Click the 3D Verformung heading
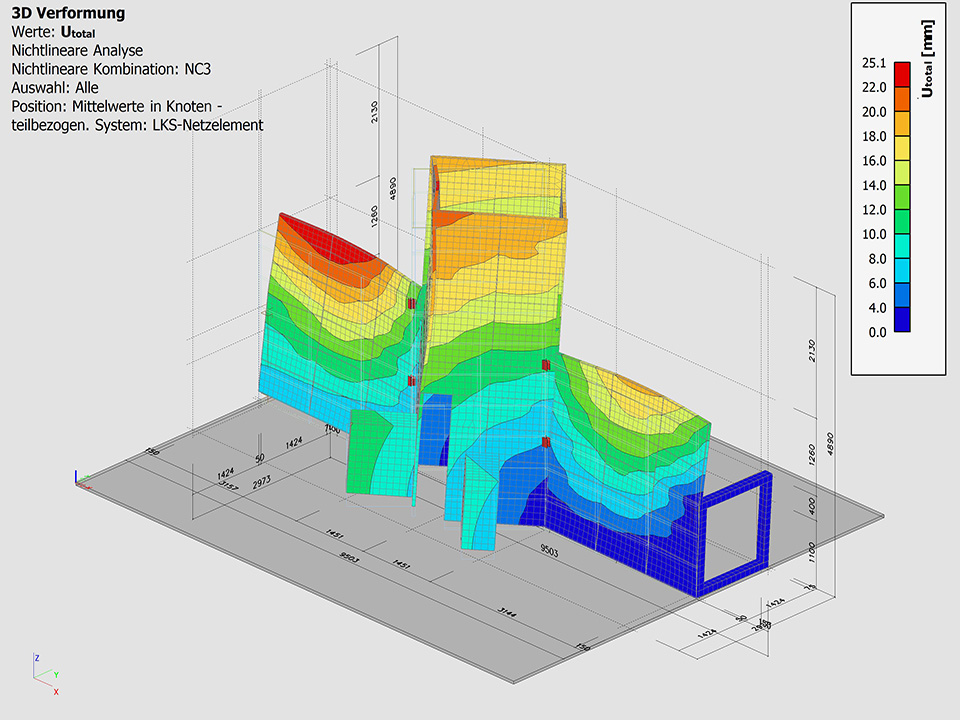 point(68,14)
